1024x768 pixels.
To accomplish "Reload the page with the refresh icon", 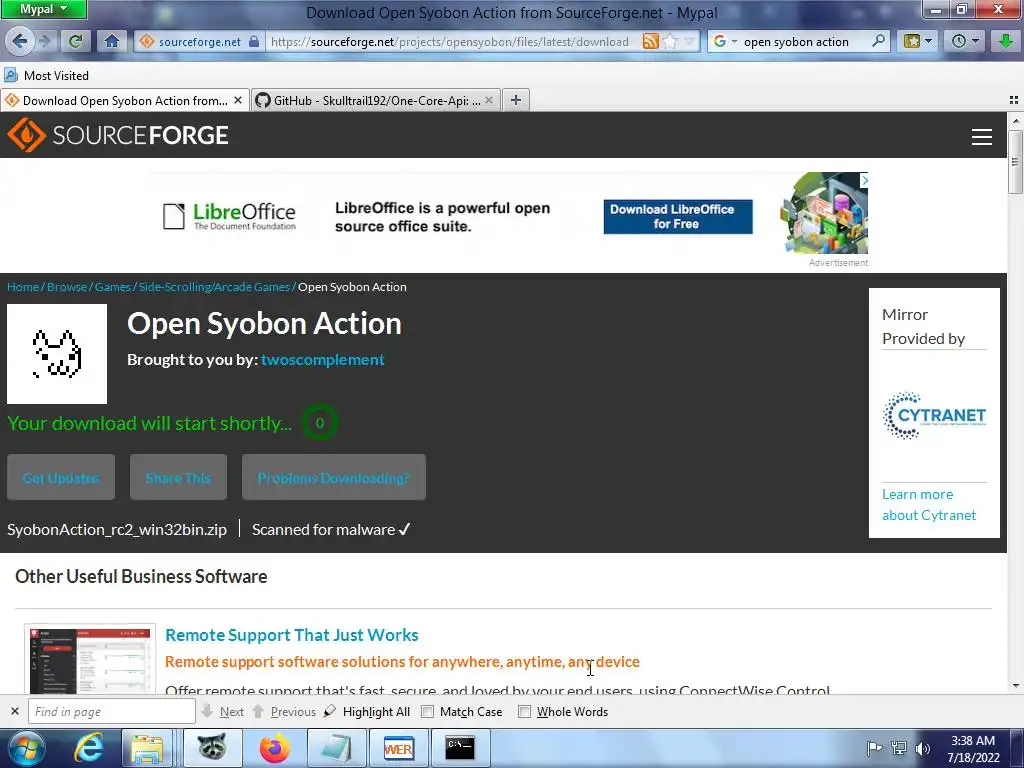I will [75, 42].
